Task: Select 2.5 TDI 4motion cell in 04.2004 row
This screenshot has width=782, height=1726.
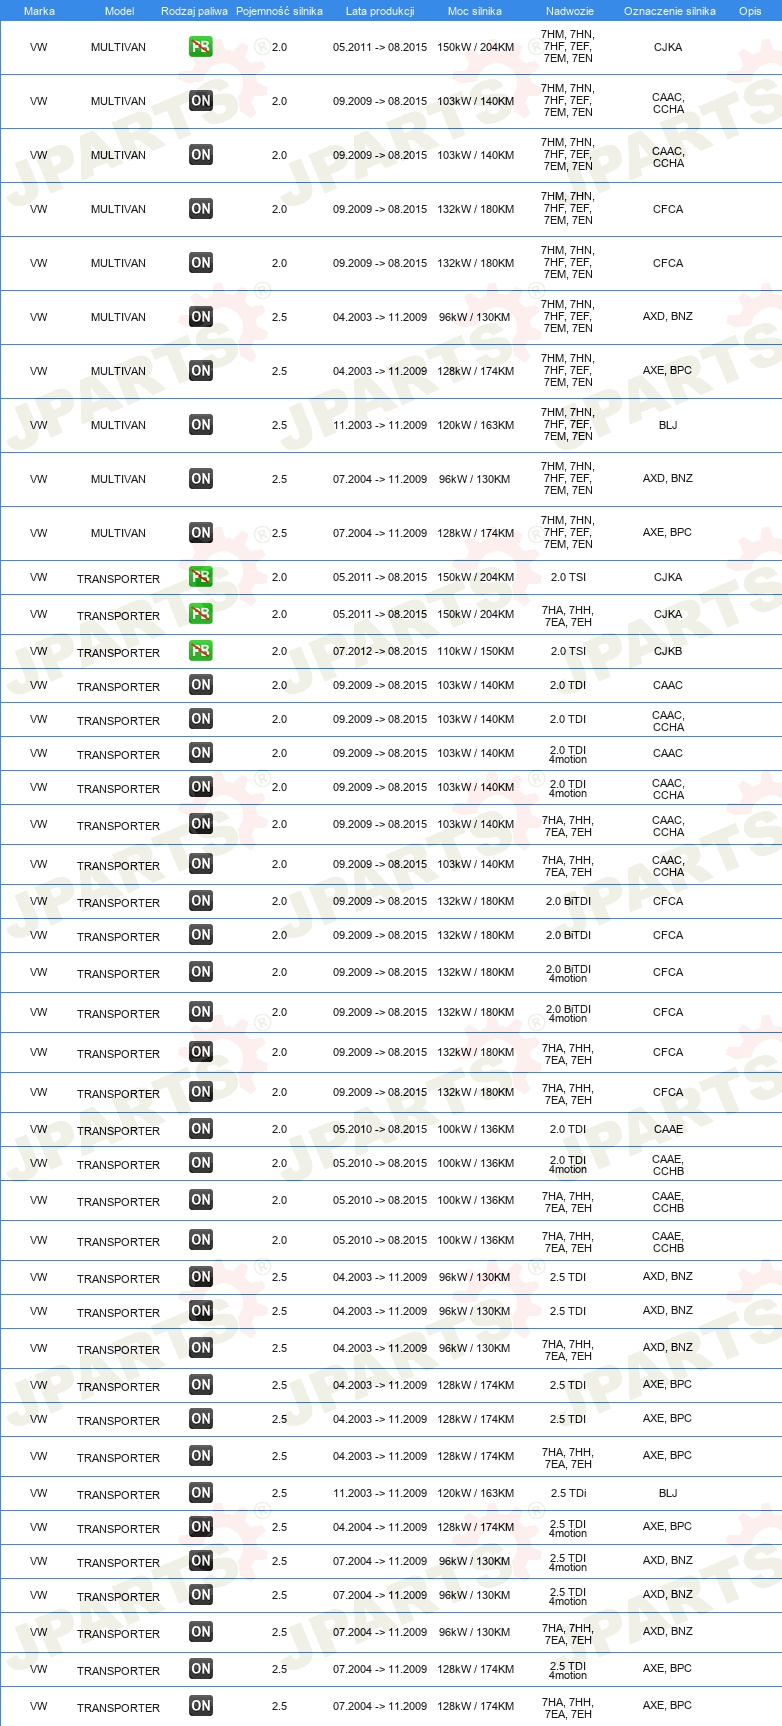Action: (568, 1528)
